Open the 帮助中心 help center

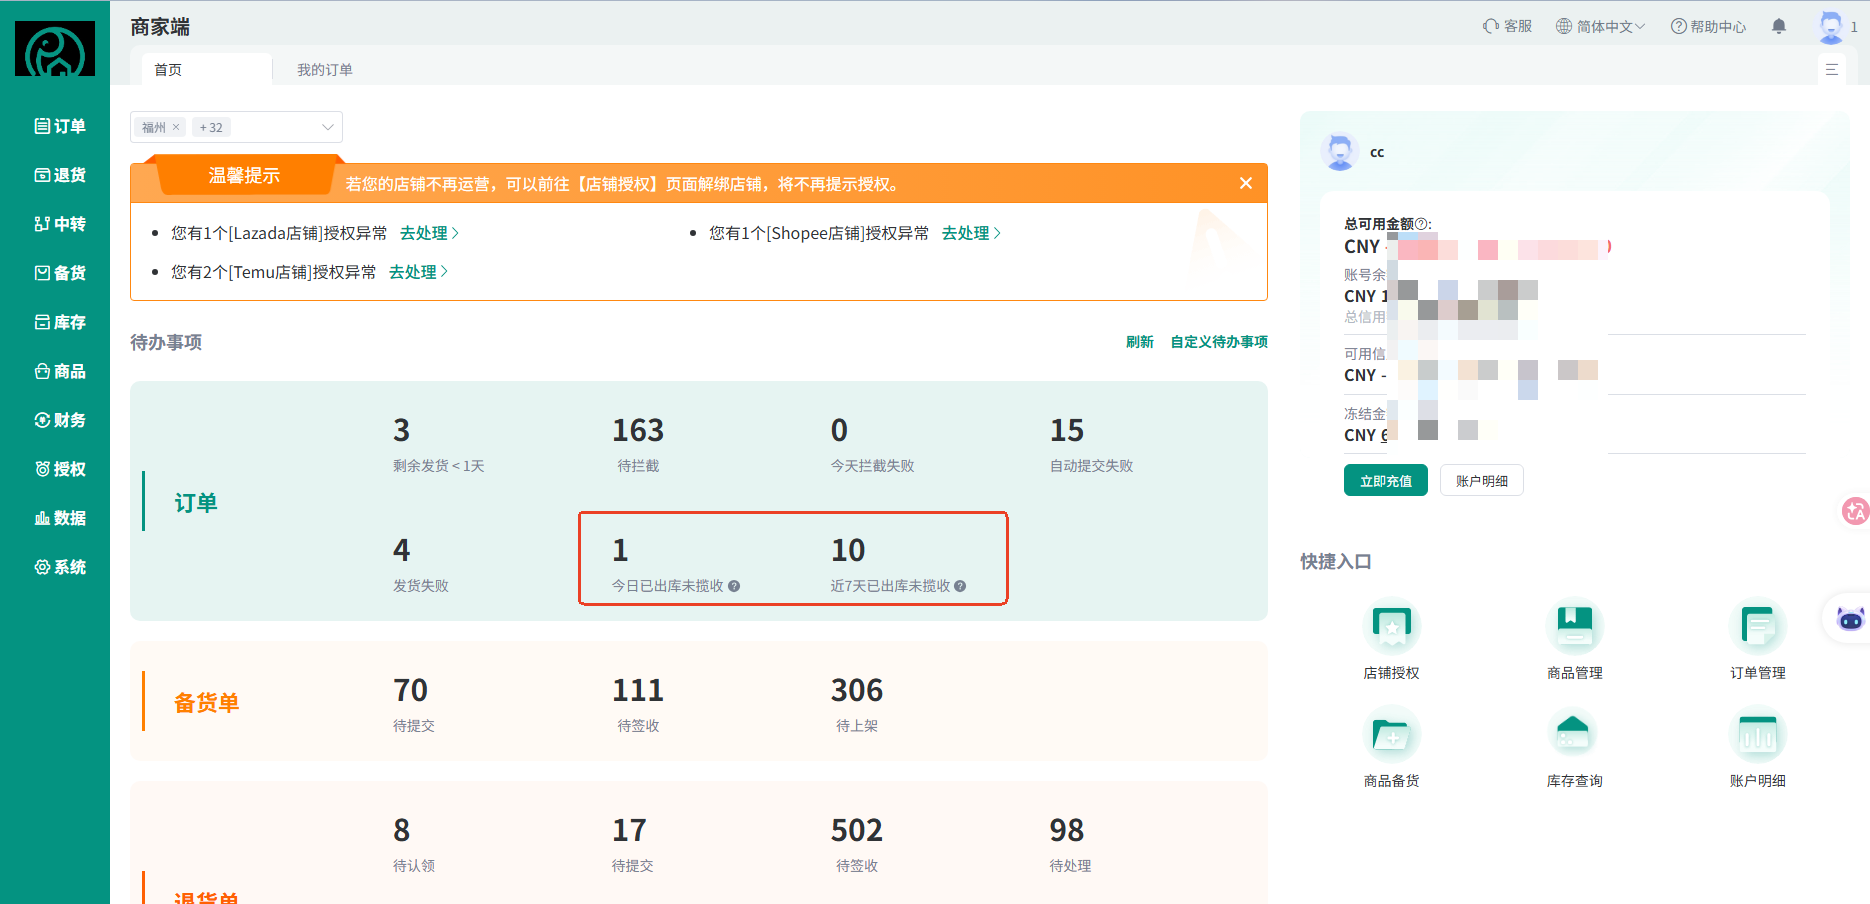click(x=1708, y=26)
